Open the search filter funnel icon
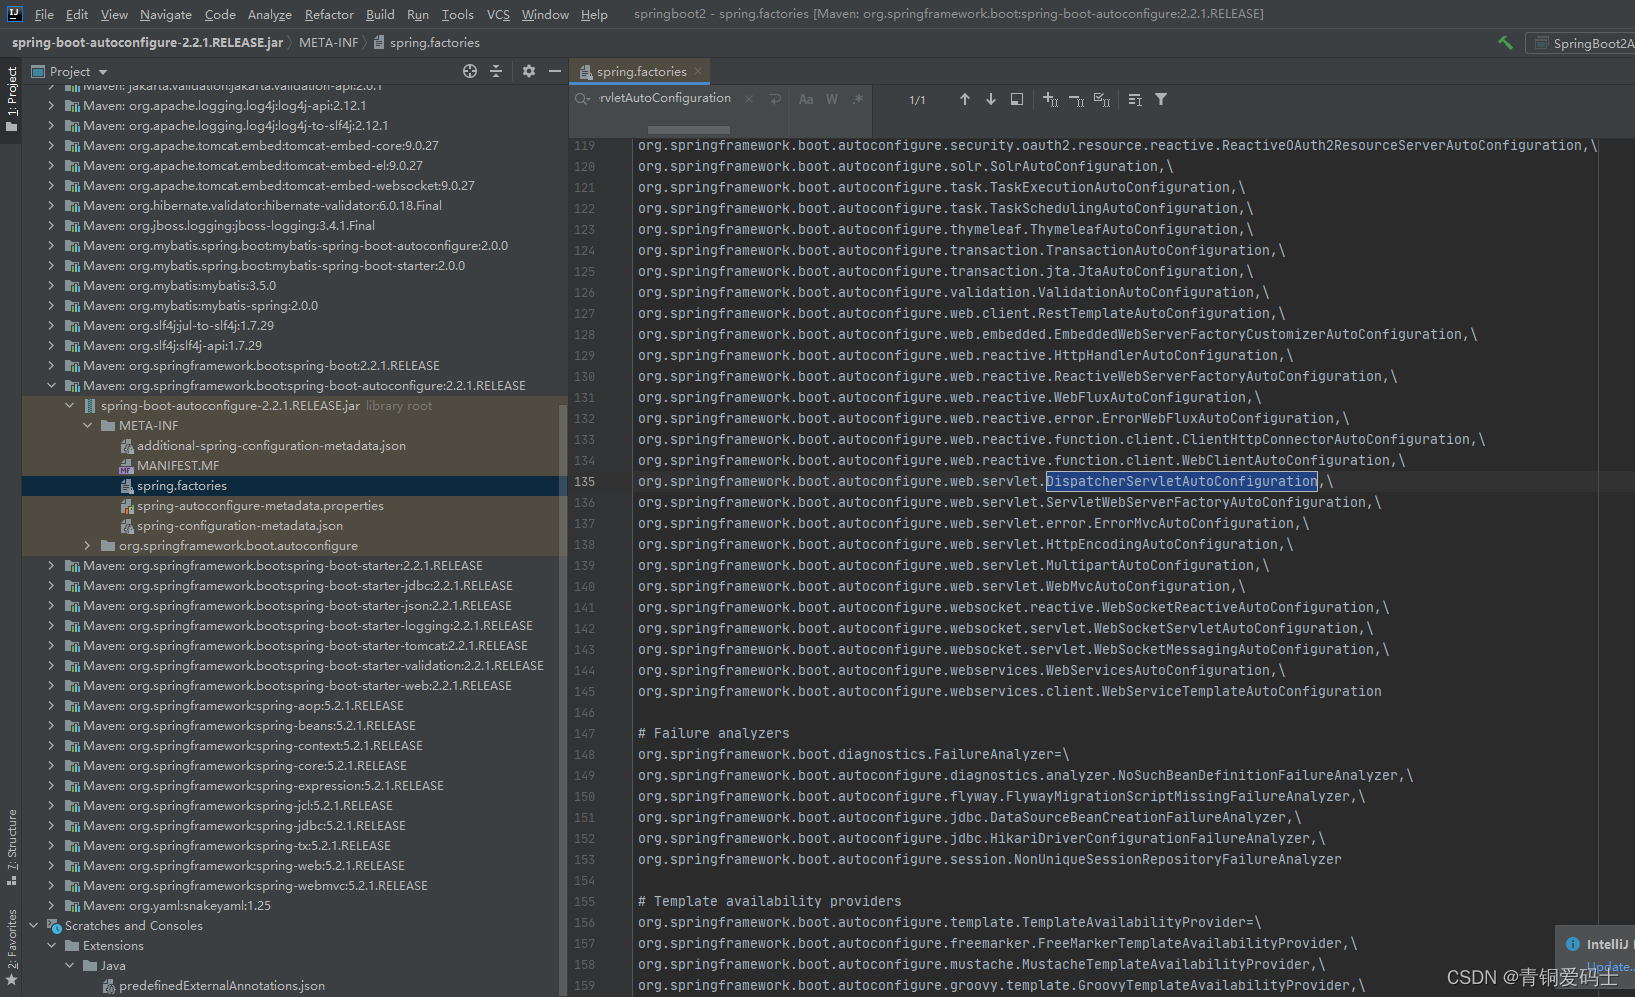Image resolution: width=1635 pixels, height=997 pixels. pos(1161,99)
